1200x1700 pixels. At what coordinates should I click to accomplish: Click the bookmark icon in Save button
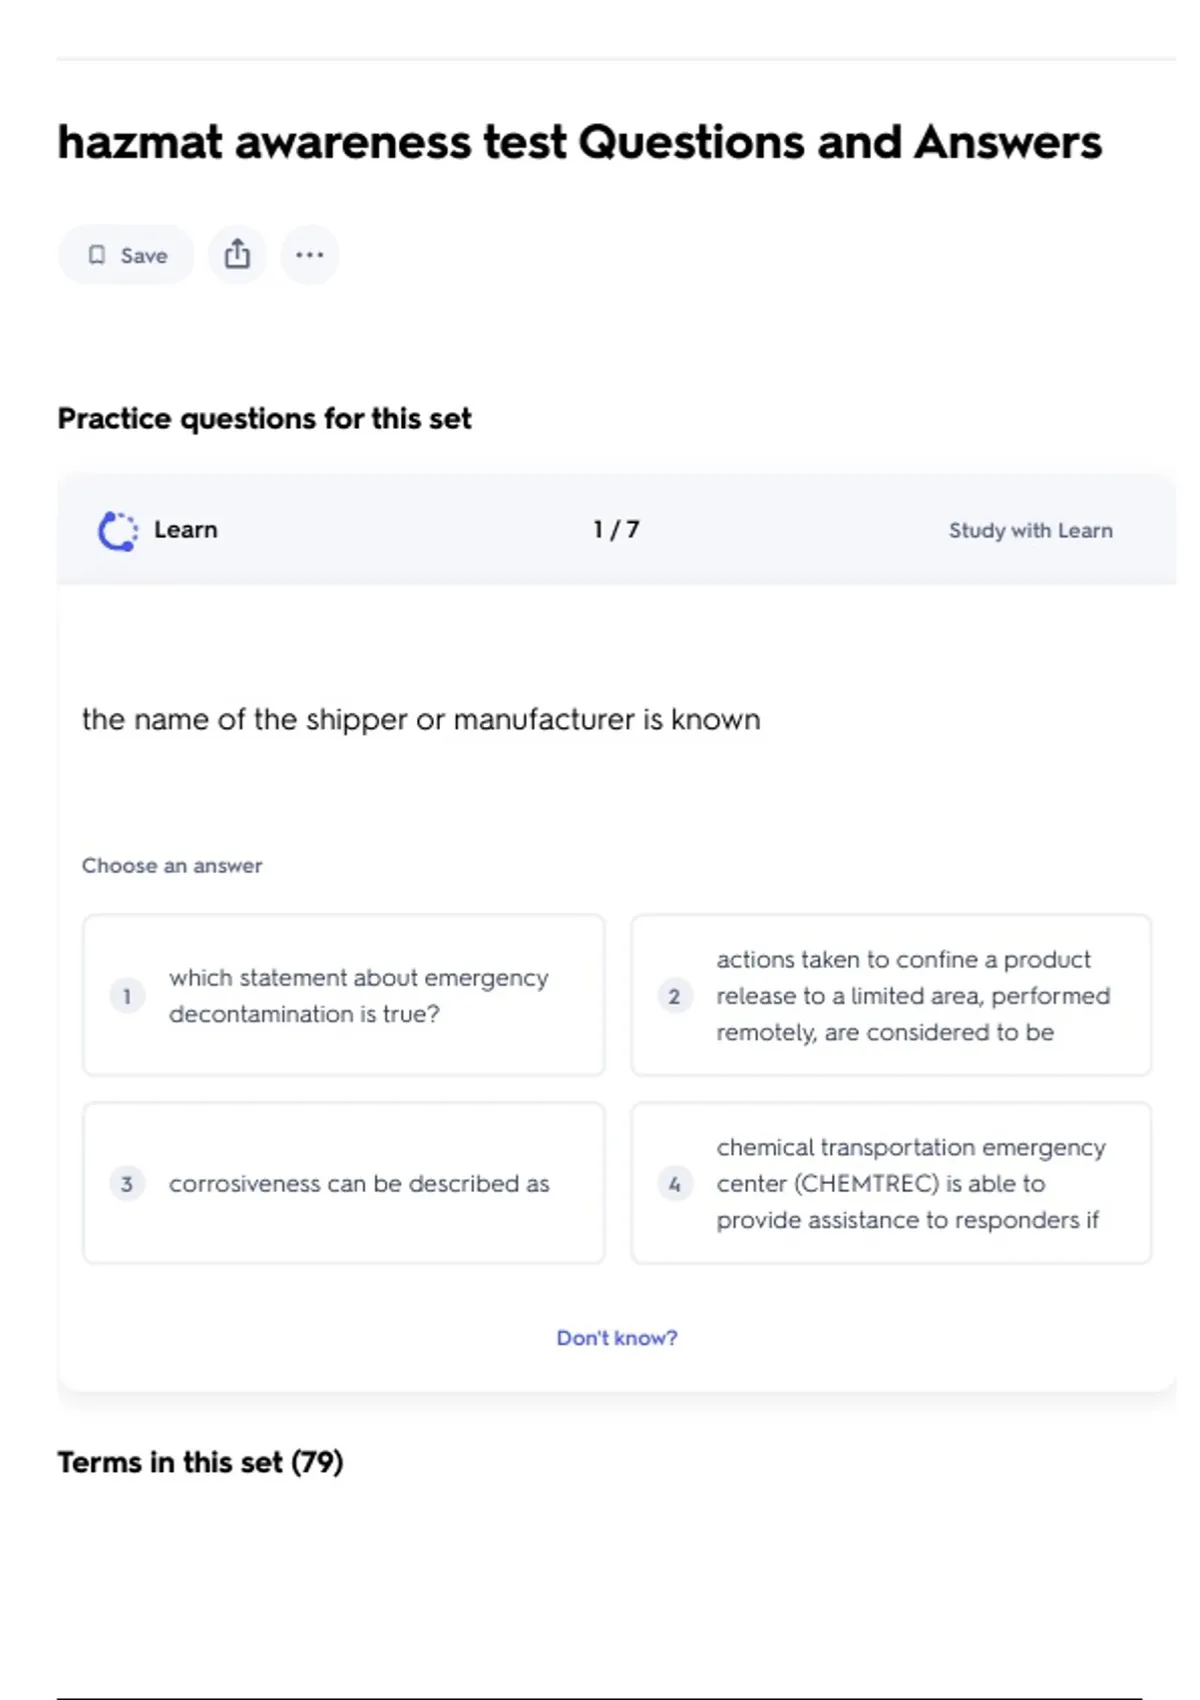[97, 255]
